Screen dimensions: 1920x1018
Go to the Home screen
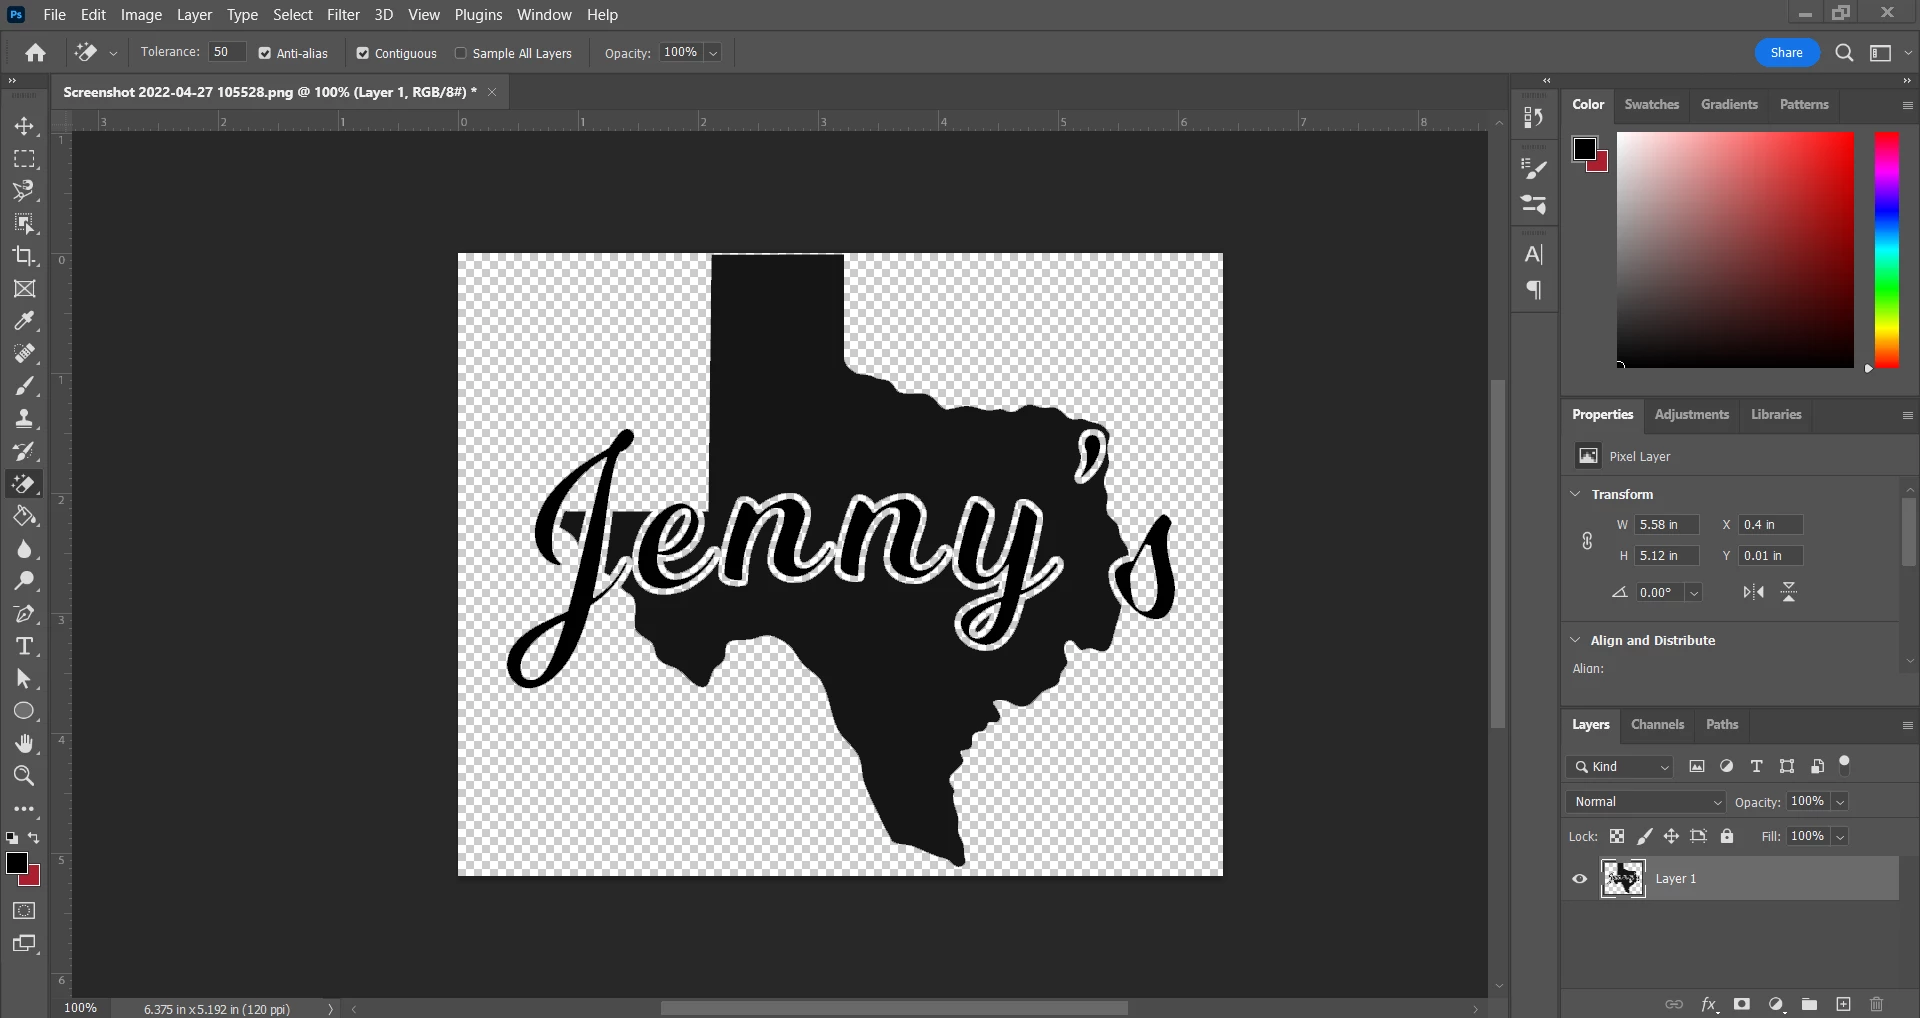click(35, 53)
